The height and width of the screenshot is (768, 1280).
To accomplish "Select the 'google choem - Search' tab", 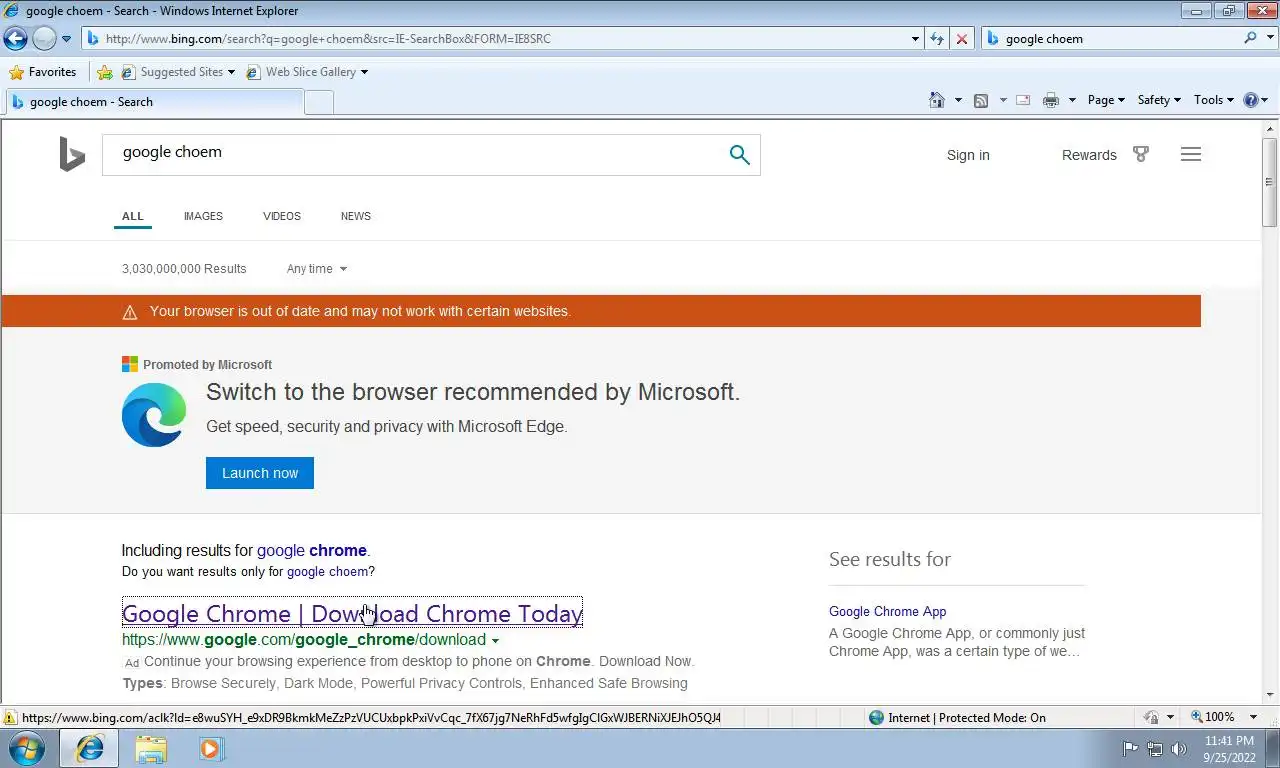I will 153,102.
